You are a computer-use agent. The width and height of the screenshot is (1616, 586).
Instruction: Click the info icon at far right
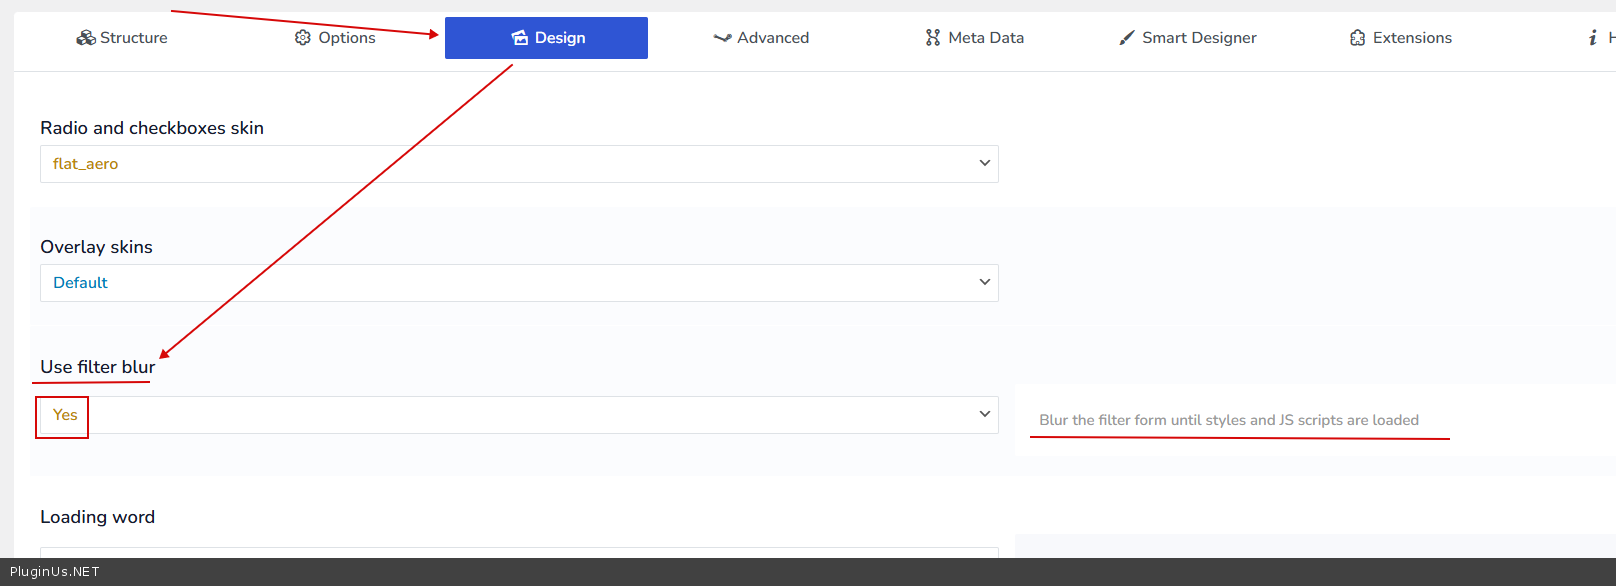pos(1593,38)
